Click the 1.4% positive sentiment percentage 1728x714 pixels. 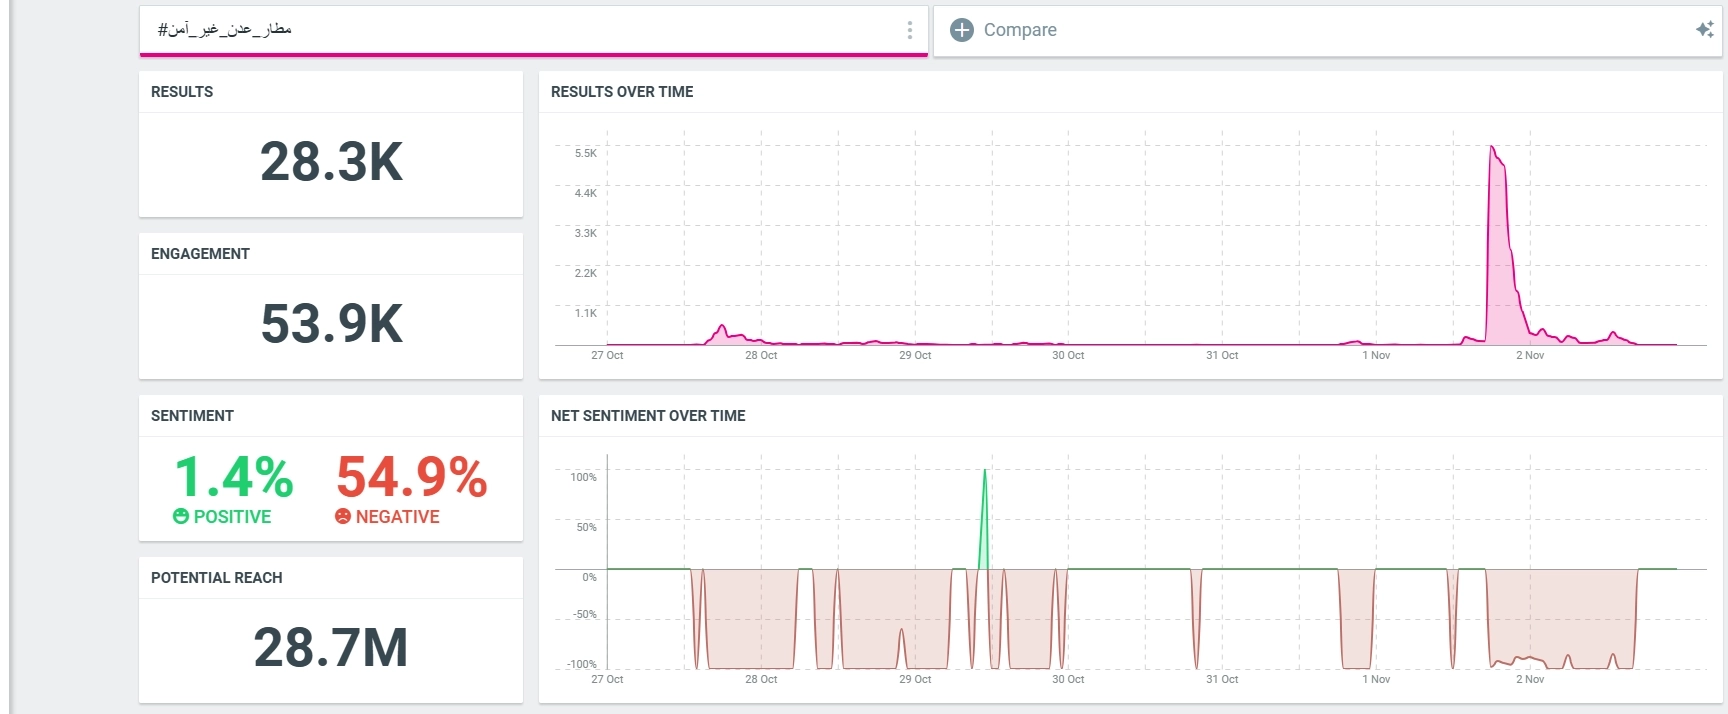(234, 477)
